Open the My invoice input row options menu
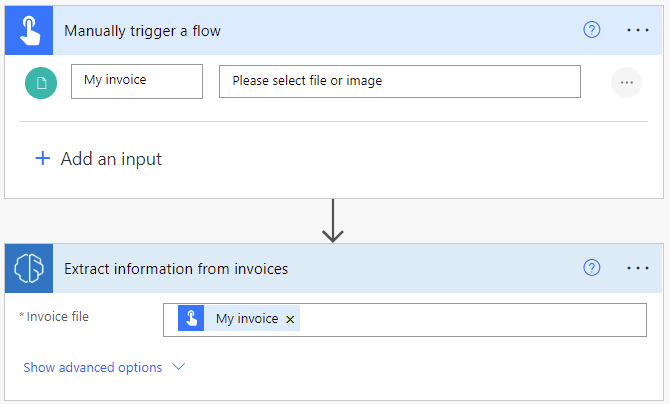Screen dimensions: 670x404 pyautogui.click(x=627, y=82)
